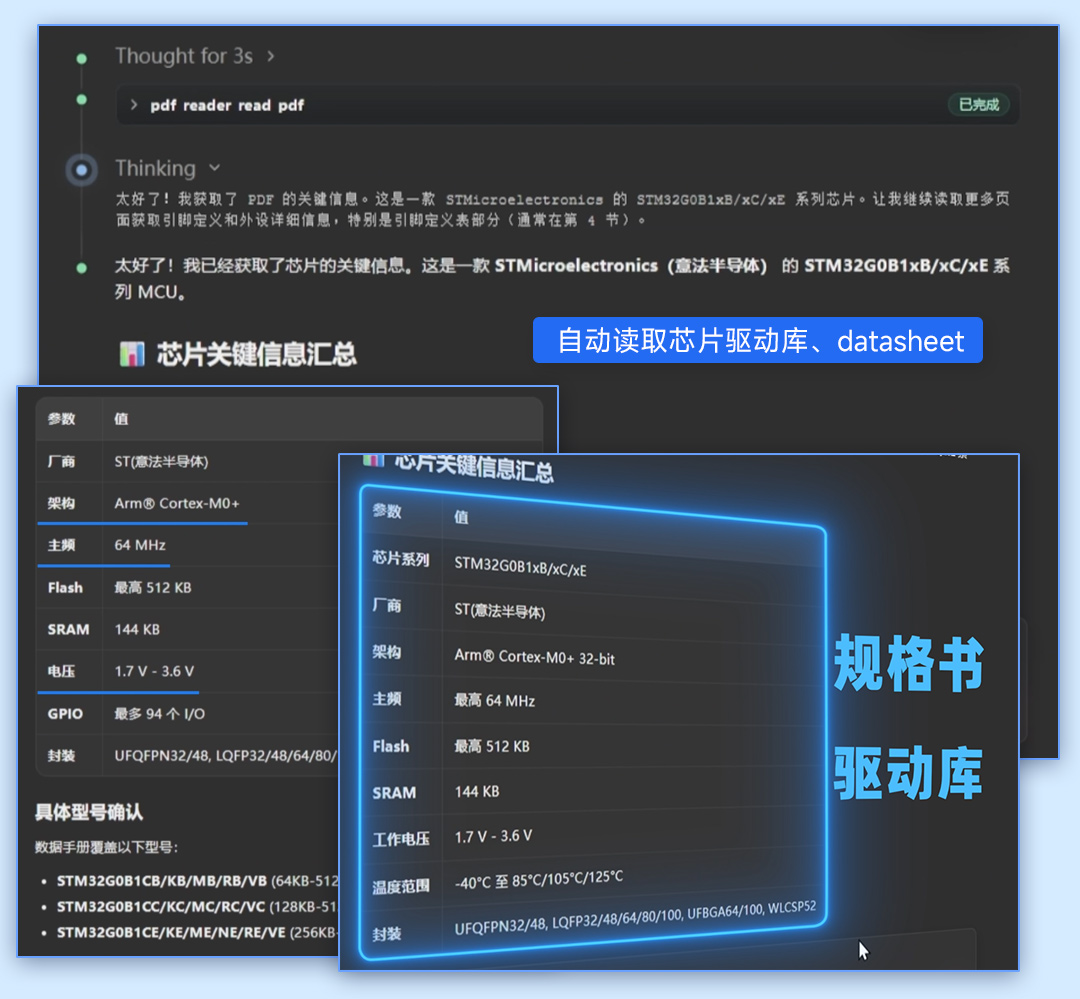This screenshot has width=1080, height=999.
Task: Select '144 KB' in the glowing table
Action: point(477,792)
